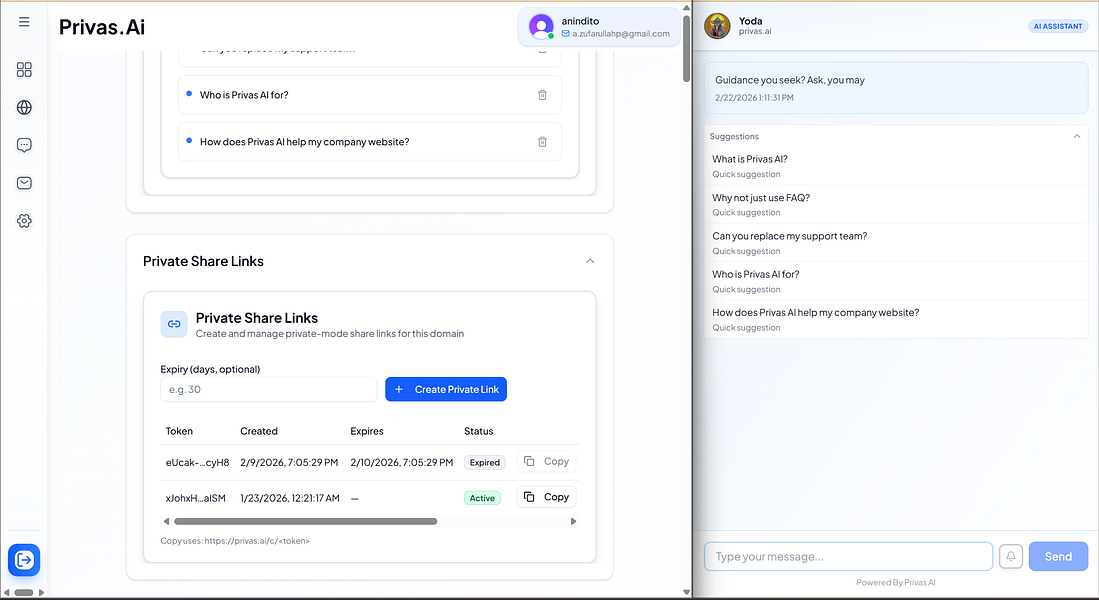Click 'How does Privas AI help my company website?' row
1099x600 pixels.
pos(370,142)
